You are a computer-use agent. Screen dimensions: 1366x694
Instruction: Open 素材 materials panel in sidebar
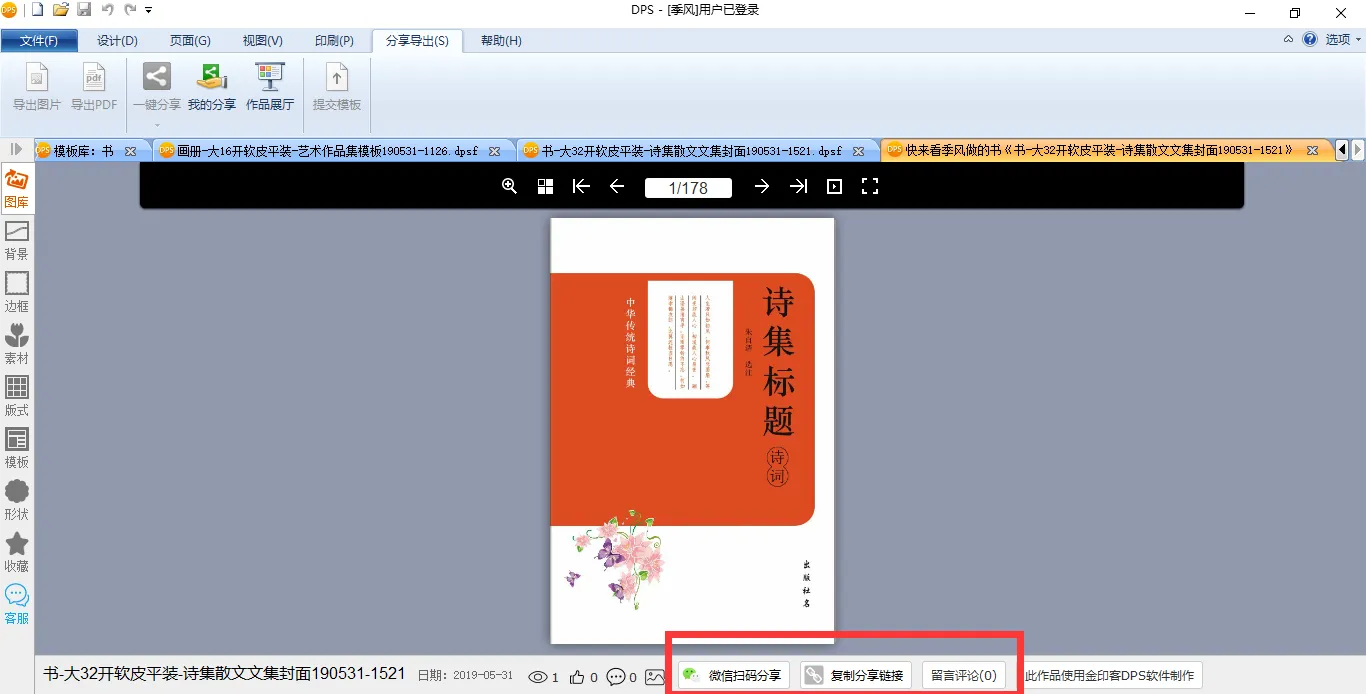17,344
